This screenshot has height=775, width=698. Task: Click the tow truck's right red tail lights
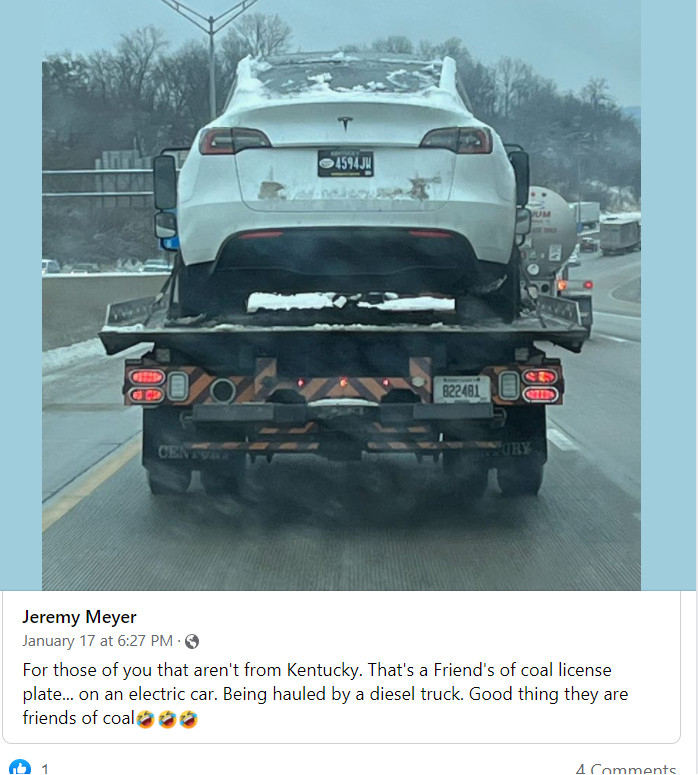540,386
